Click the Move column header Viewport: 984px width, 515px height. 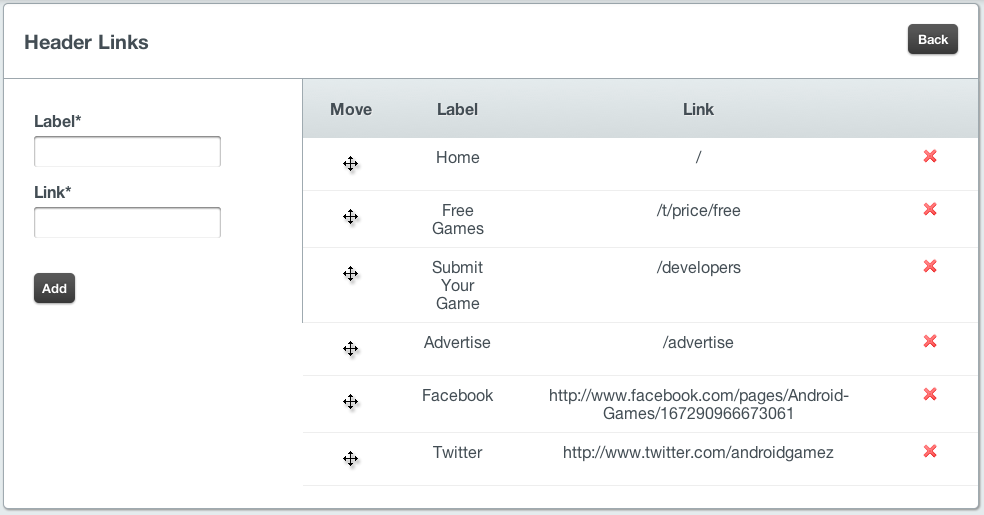coord(351,109)
